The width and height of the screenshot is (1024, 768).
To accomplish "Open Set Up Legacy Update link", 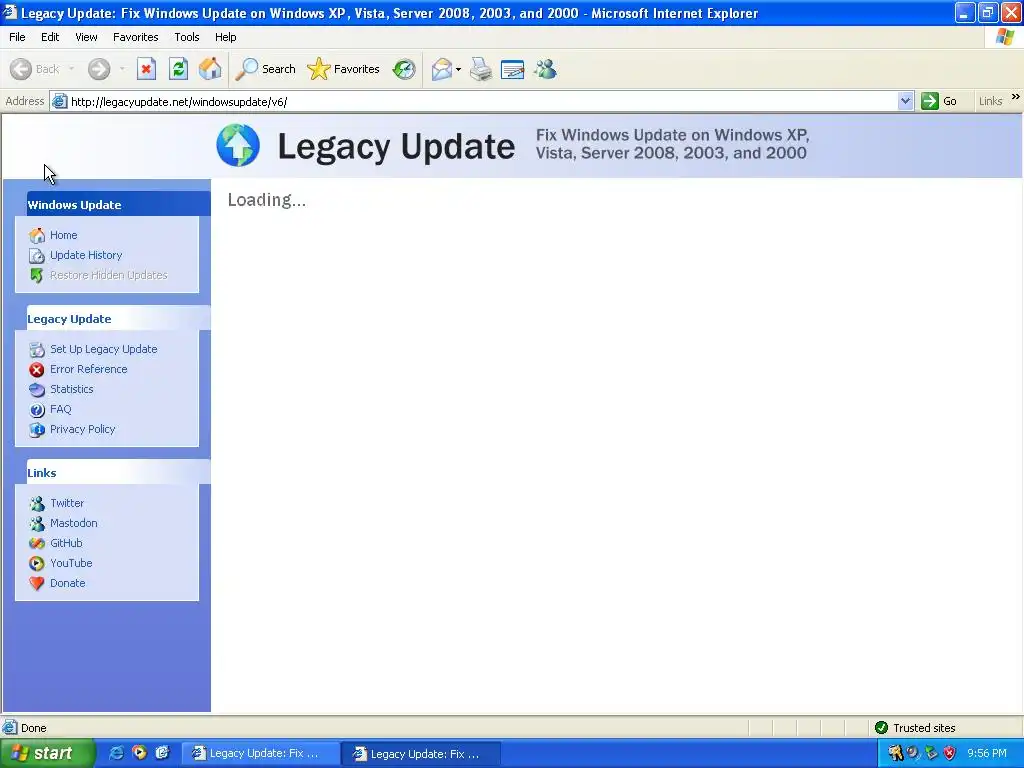I will 103,349.
